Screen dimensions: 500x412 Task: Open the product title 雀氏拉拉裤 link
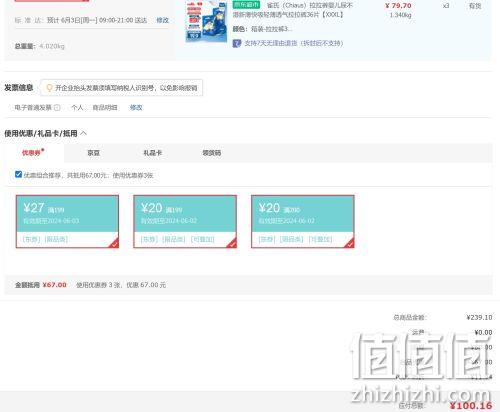[293, 10]
